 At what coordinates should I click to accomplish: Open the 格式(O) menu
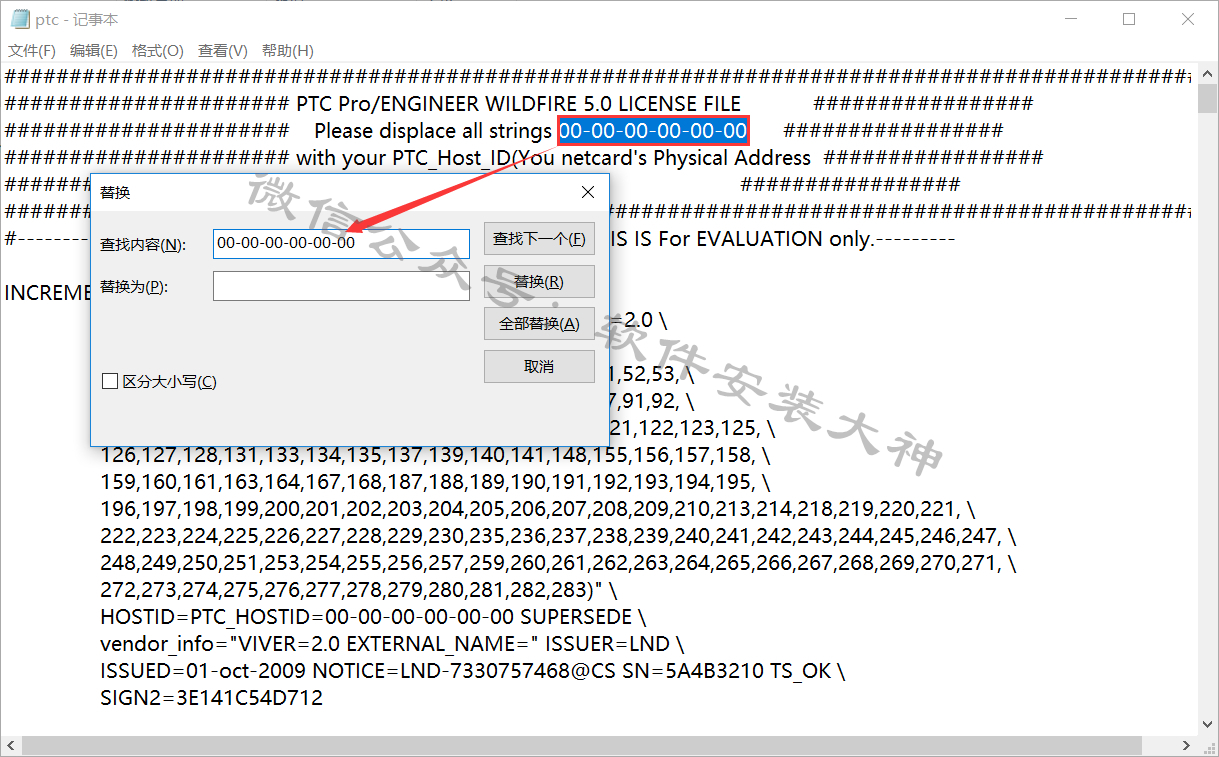coord(158,51)
